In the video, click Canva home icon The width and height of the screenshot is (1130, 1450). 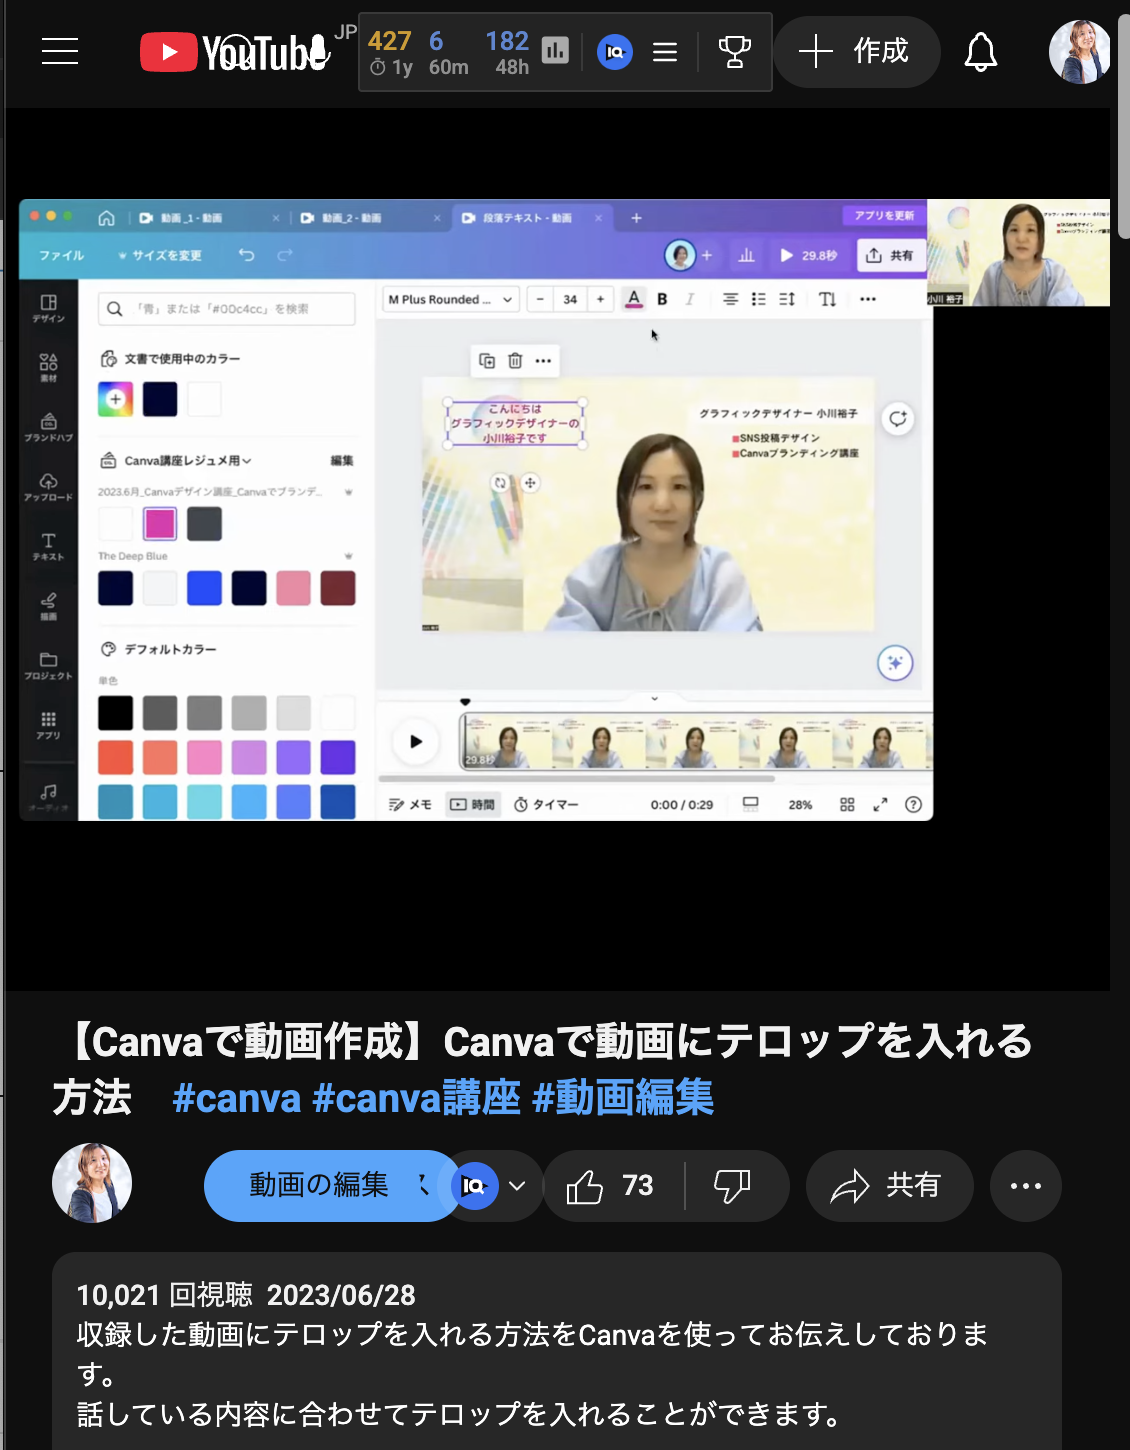coord(106,217)
